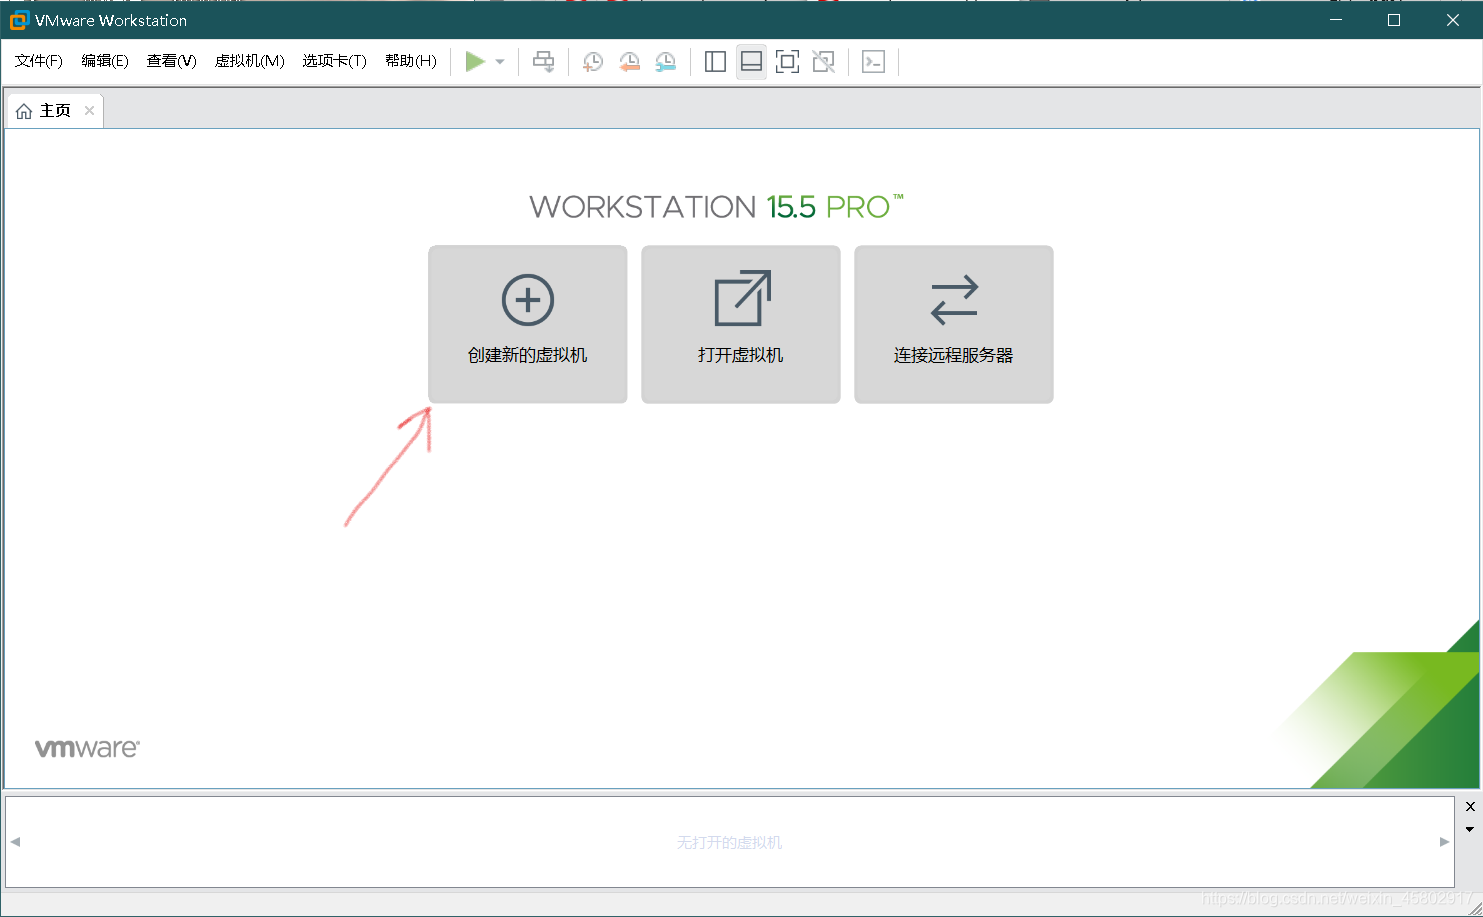This screenshot has height=917, width=1483.
Task: Click the Unity mode toolbar icon
Action: (823, 62)
